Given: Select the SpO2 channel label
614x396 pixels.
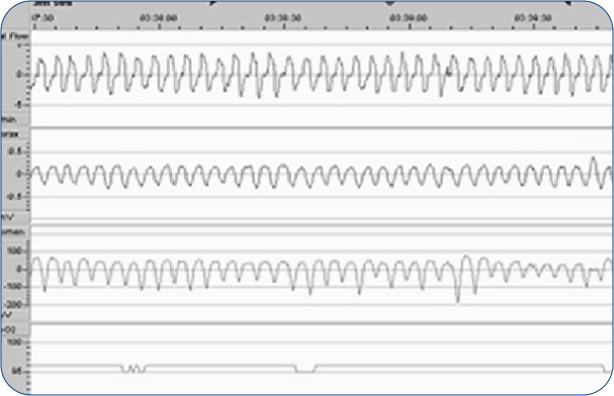Looking at the screenshot, I should pyautogui.click(x=9, y=330).
